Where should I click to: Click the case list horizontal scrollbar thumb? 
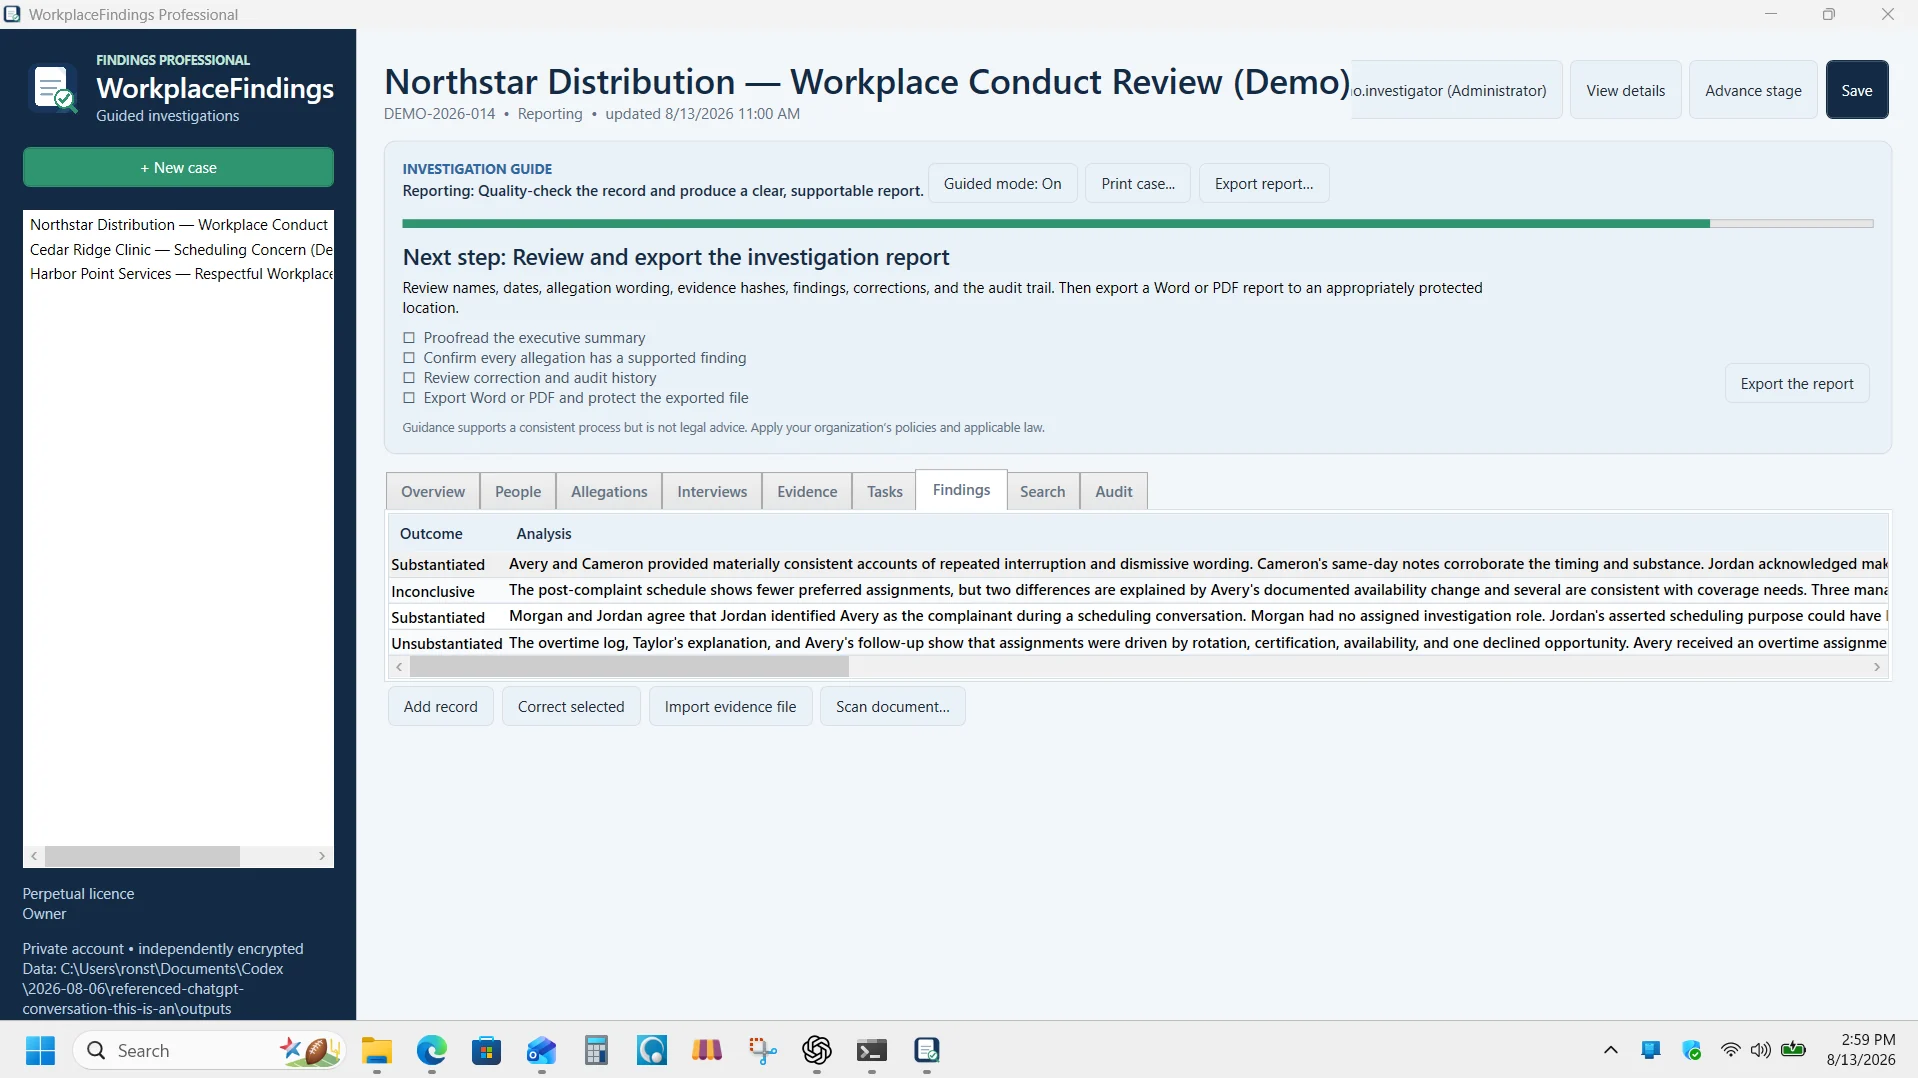tap(142, 856)
